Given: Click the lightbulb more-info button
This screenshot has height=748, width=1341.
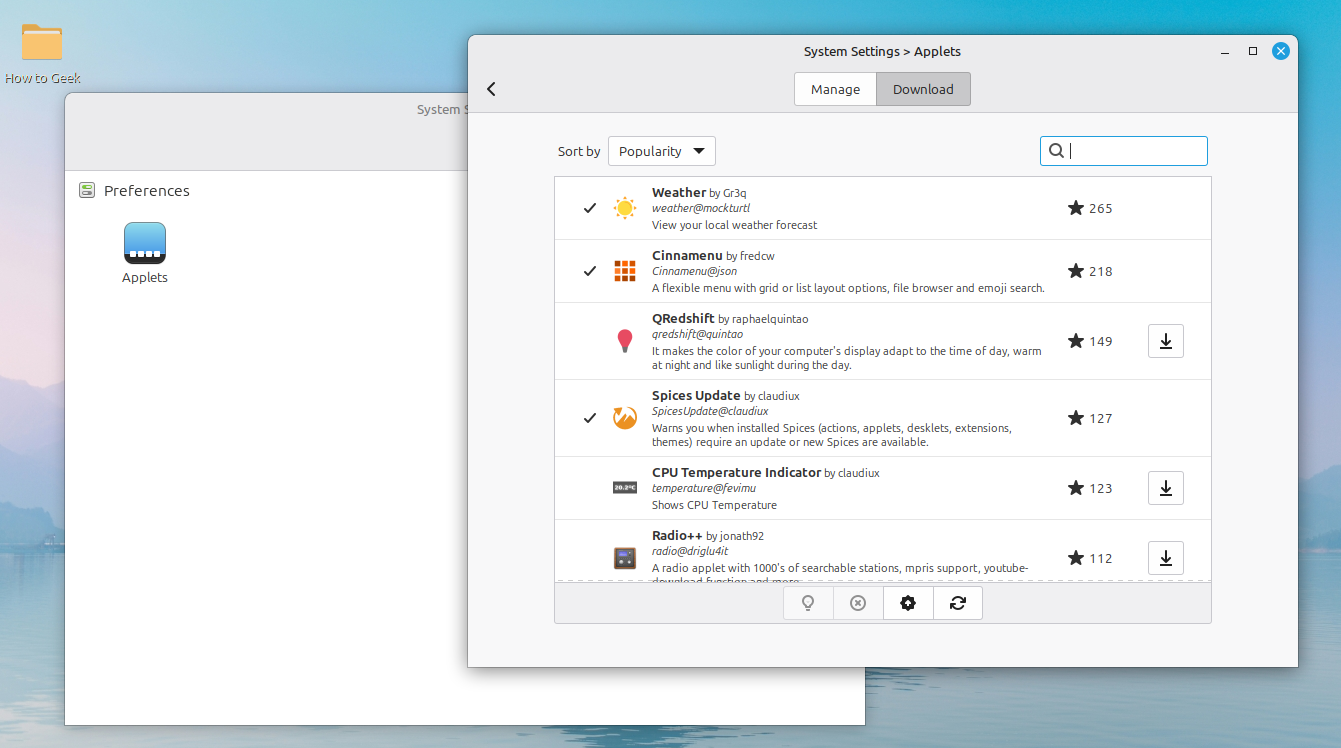Looking at the screenshot, I should [x=808, y=603].
